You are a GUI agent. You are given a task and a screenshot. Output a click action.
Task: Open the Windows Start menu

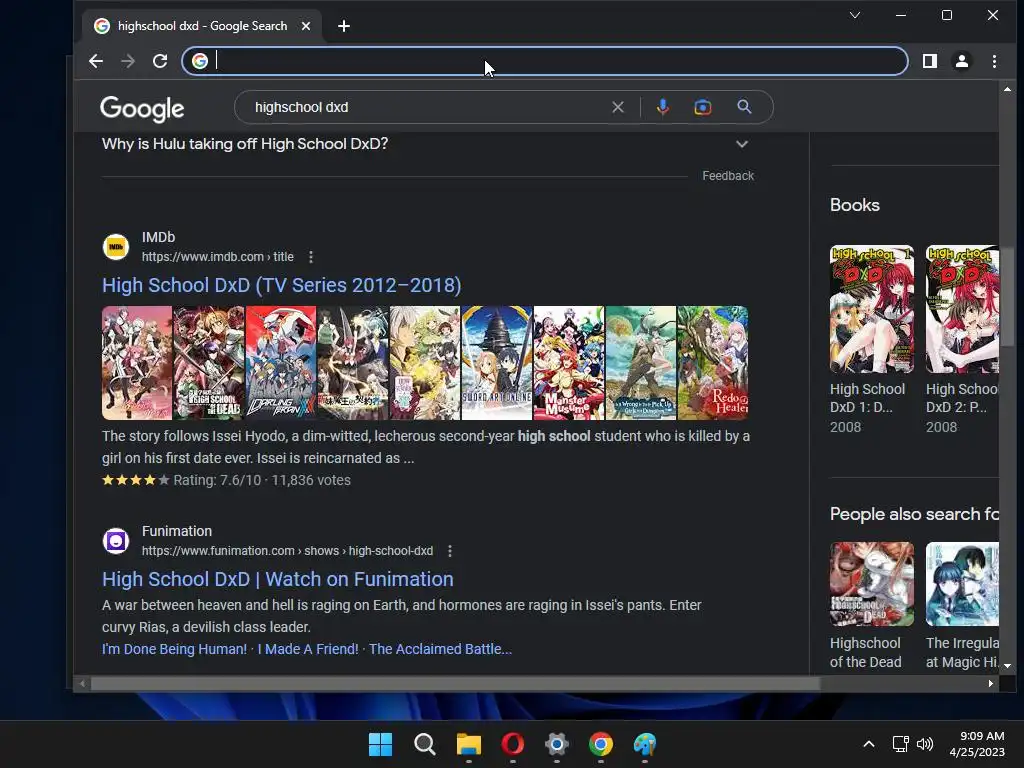(381, 744)
